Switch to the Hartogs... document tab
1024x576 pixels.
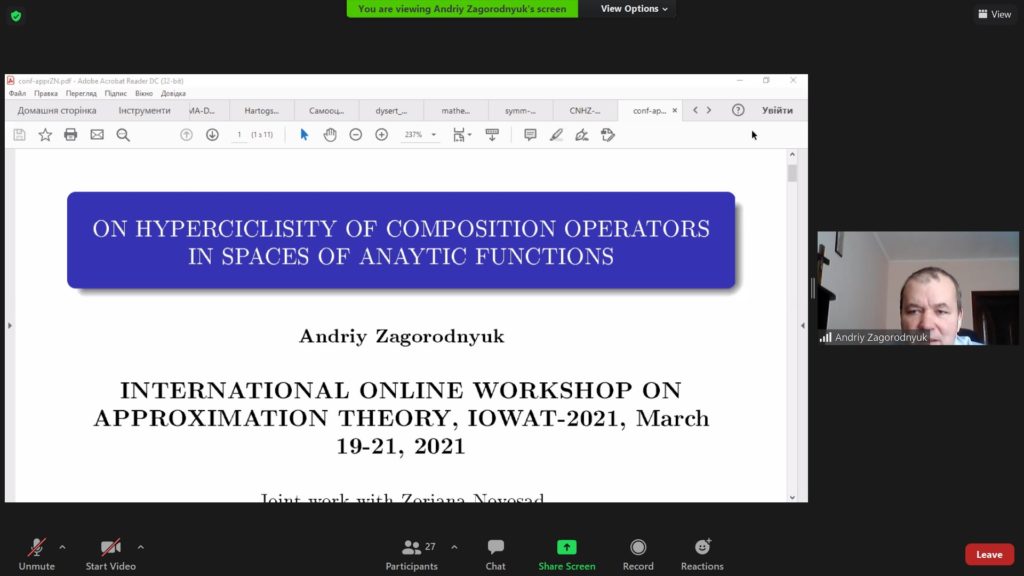pyautogui.click(x=261, y=110)
